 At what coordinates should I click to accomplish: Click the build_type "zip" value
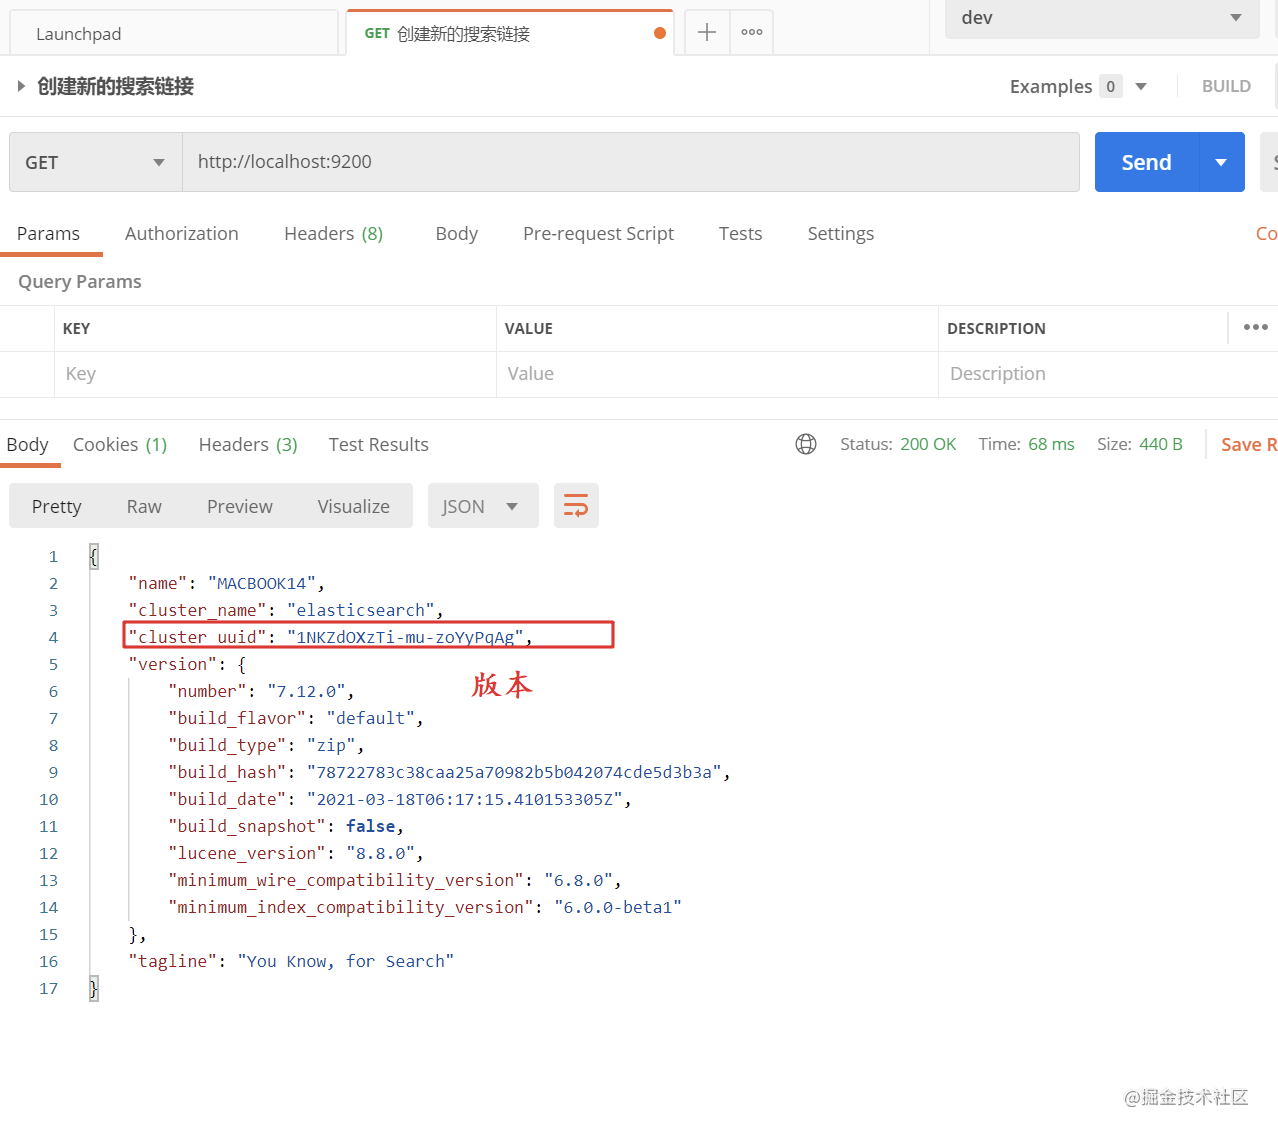tap(331, 745)
